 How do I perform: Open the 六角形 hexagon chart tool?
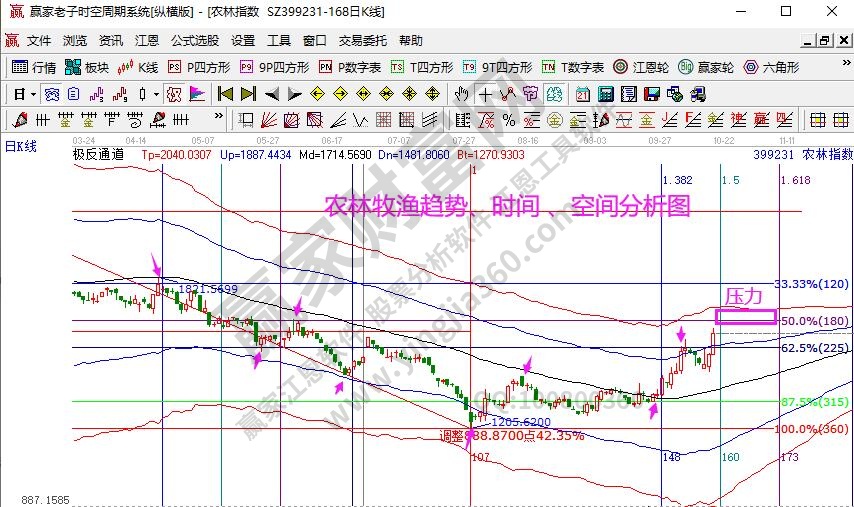(x=771, y=68)
